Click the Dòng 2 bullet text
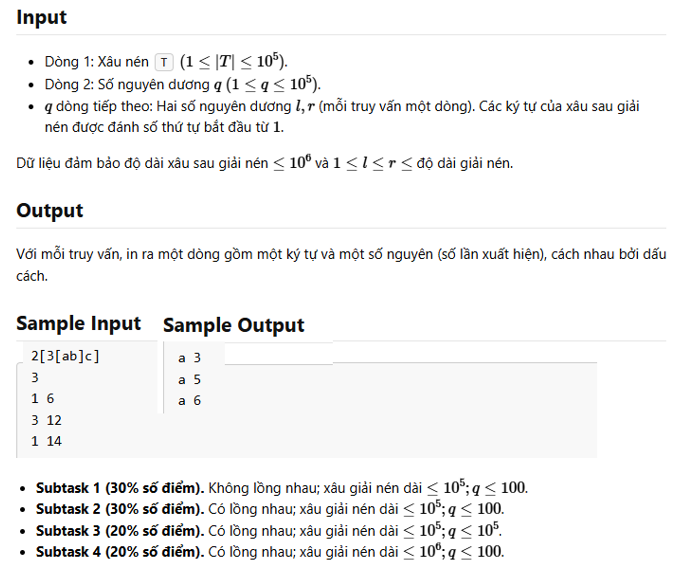This screenshot has width=675, height=574. click(183, 84)
